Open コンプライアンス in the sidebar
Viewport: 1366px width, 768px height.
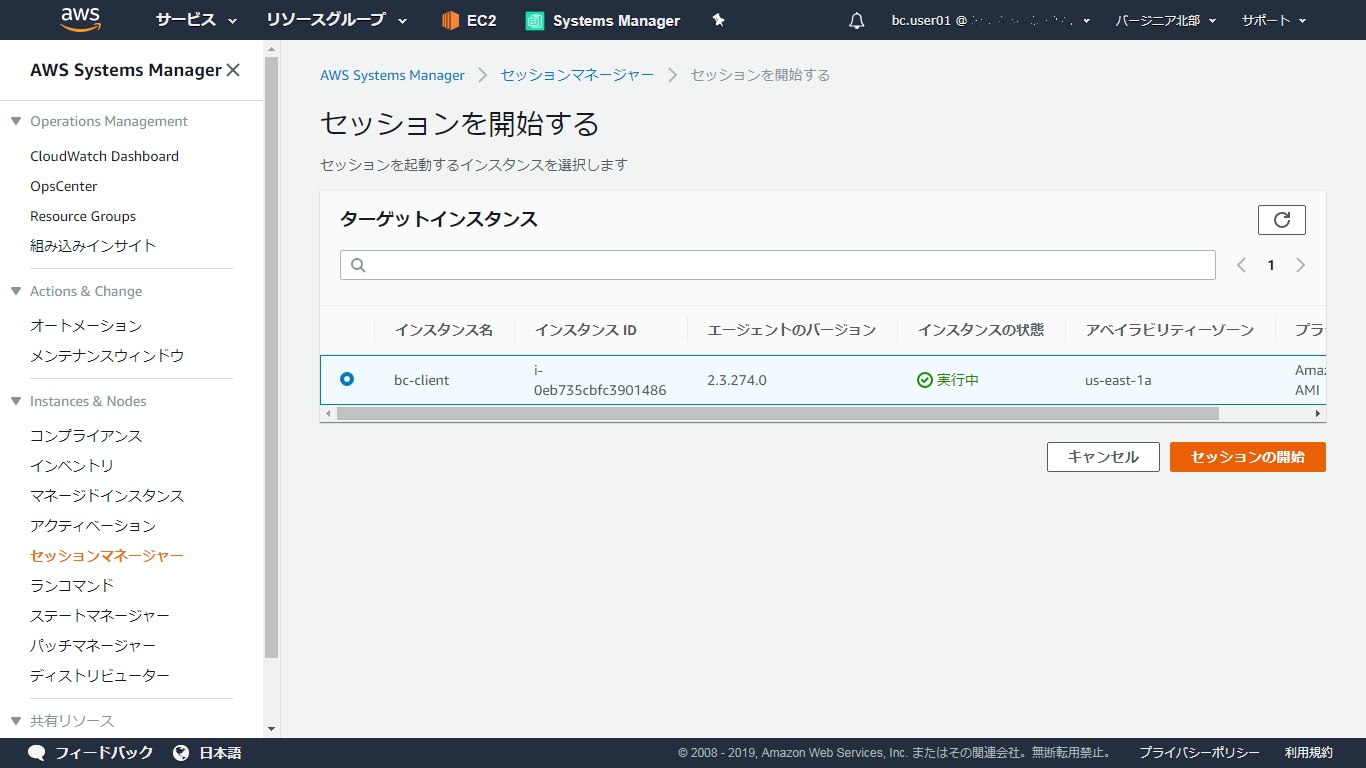coord(86,436)
